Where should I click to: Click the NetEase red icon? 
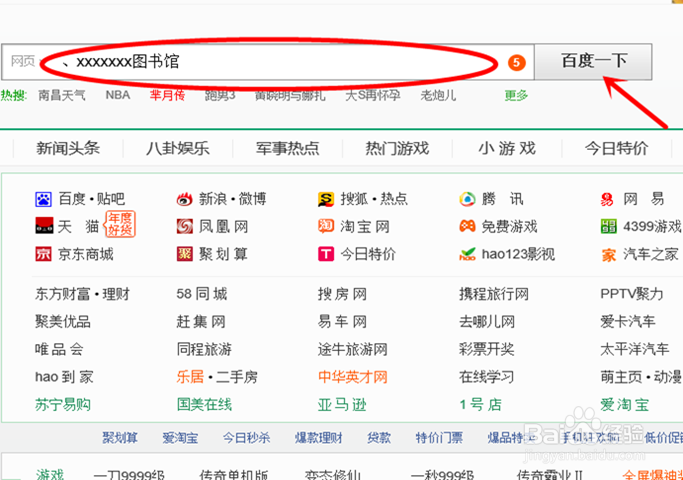tap(607, 199)
